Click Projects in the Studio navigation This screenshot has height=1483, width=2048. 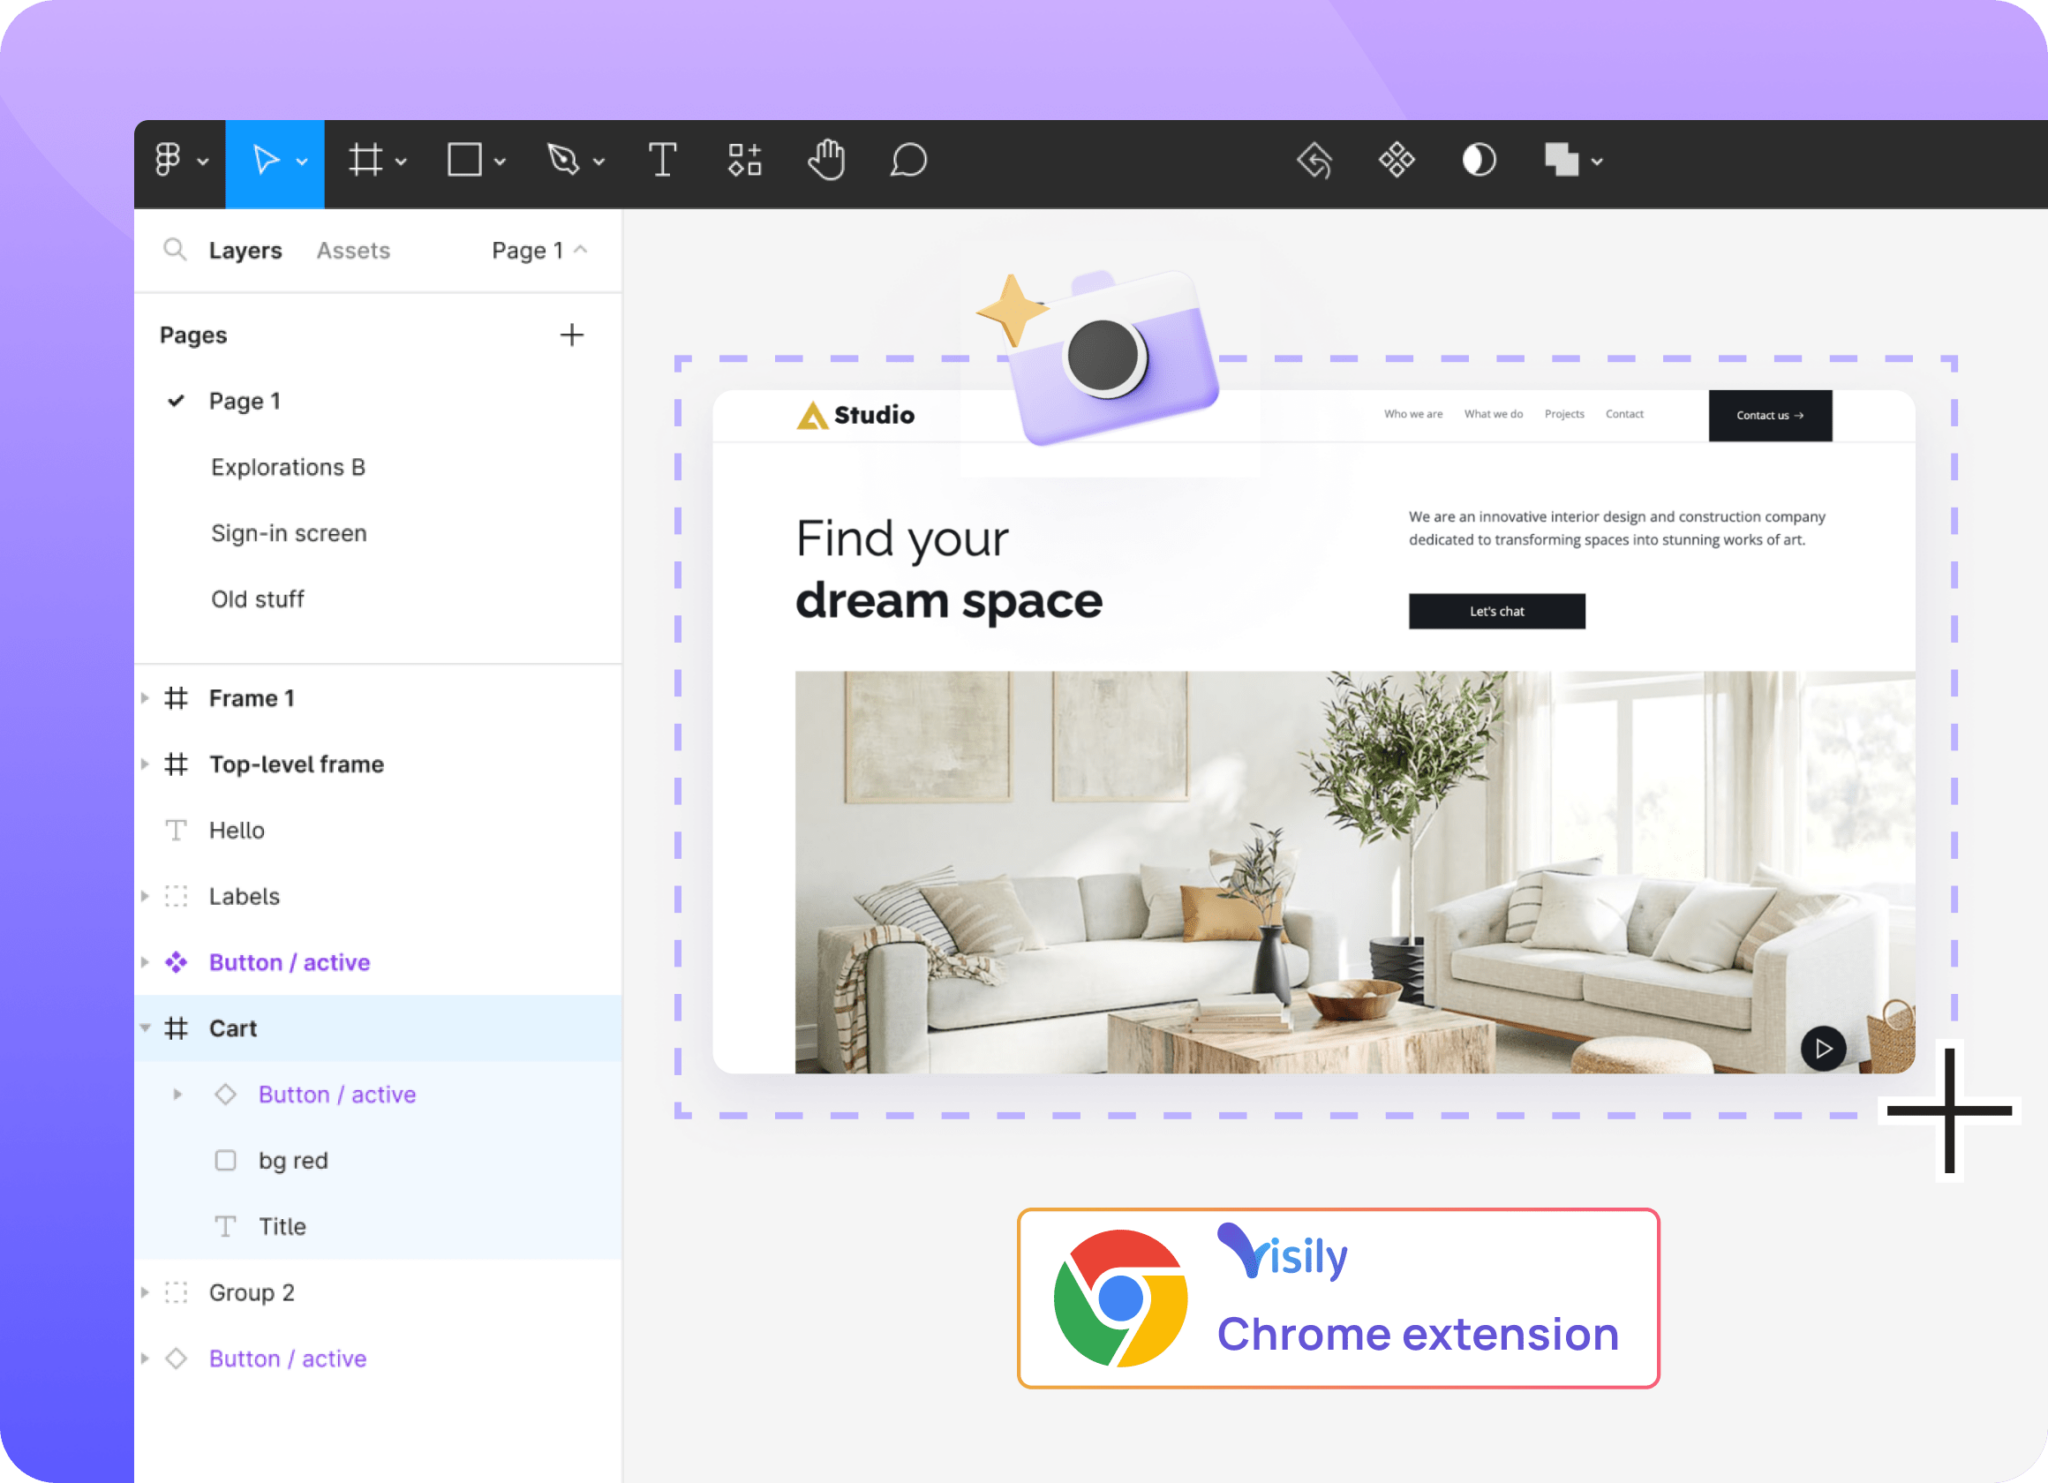click(1564, 413)
